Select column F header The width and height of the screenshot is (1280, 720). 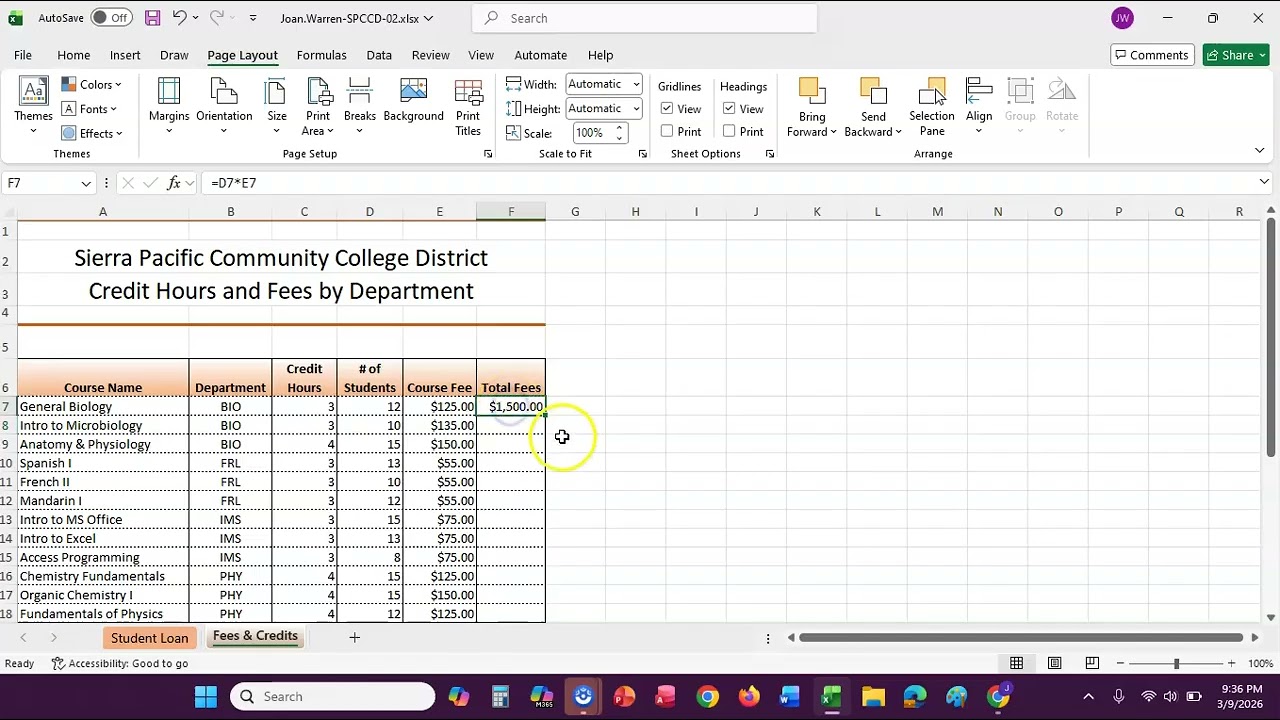511,212
